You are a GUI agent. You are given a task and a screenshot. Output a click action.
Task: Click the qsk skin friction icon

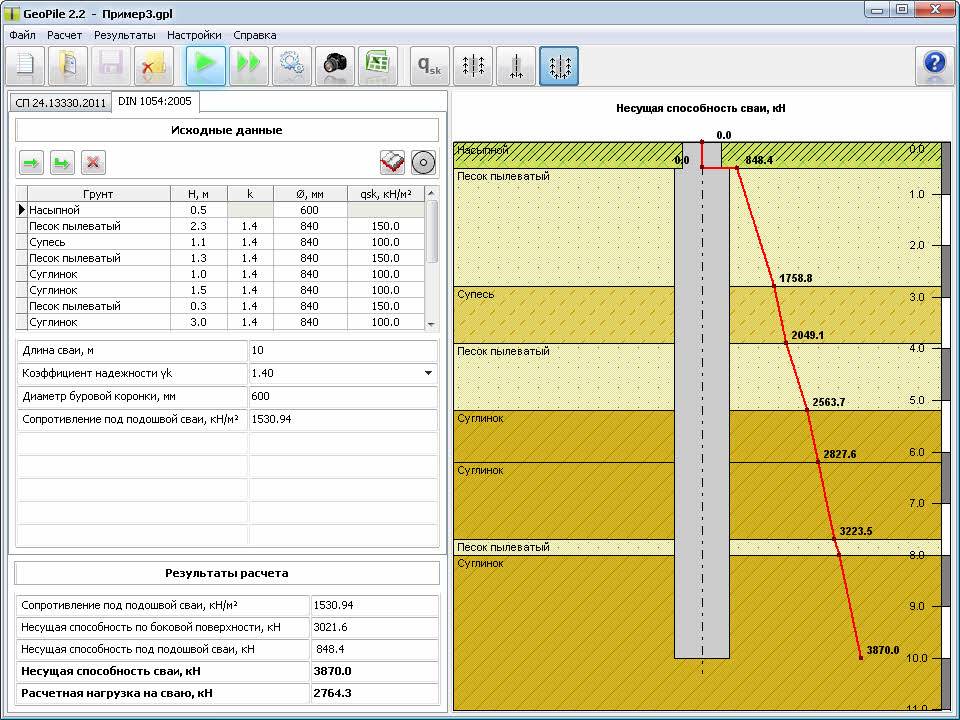[430, 65]
